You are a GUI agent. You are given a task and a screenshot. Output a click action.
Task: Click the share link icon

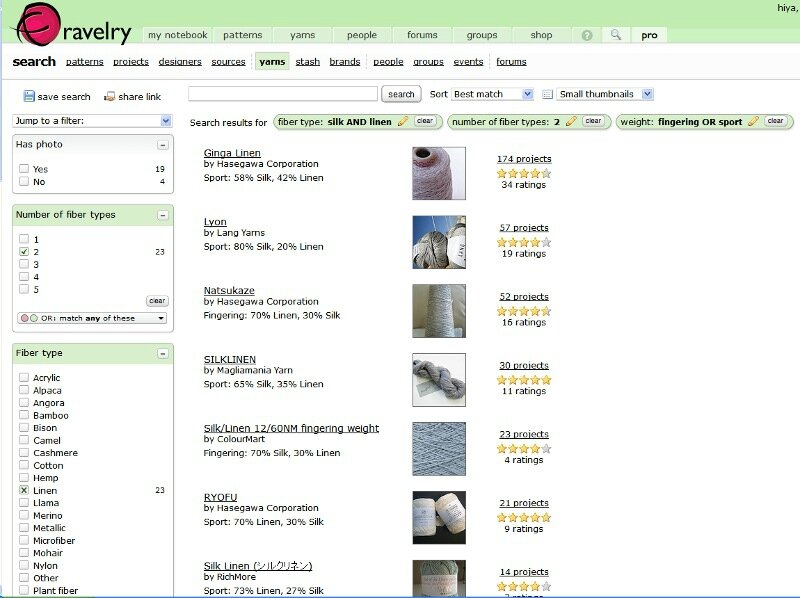click(x=109, y=96)
